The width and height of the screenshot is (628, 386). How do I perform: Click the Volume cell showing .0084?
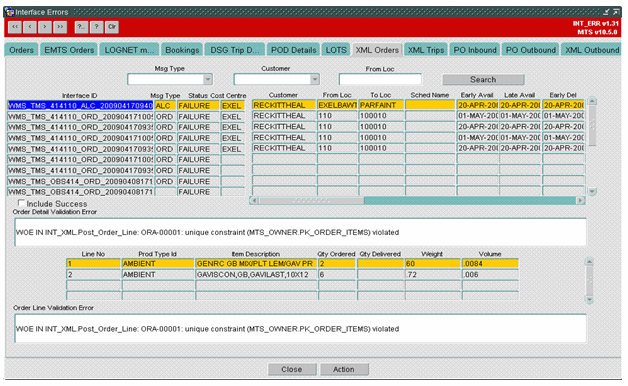point(490,263)
